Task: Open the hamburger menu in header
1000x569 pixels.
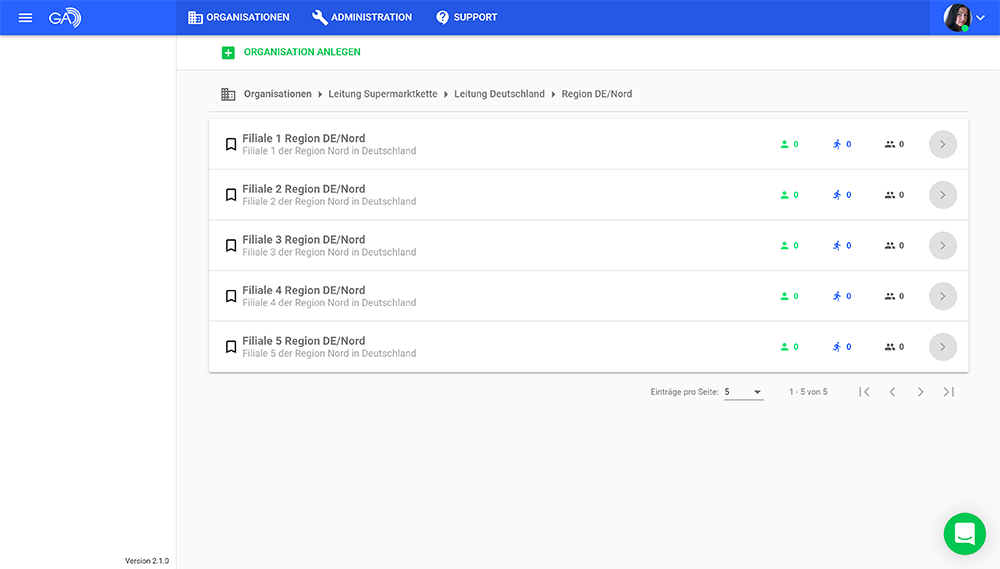Action: pyautogui.click(x=25, y=17)
